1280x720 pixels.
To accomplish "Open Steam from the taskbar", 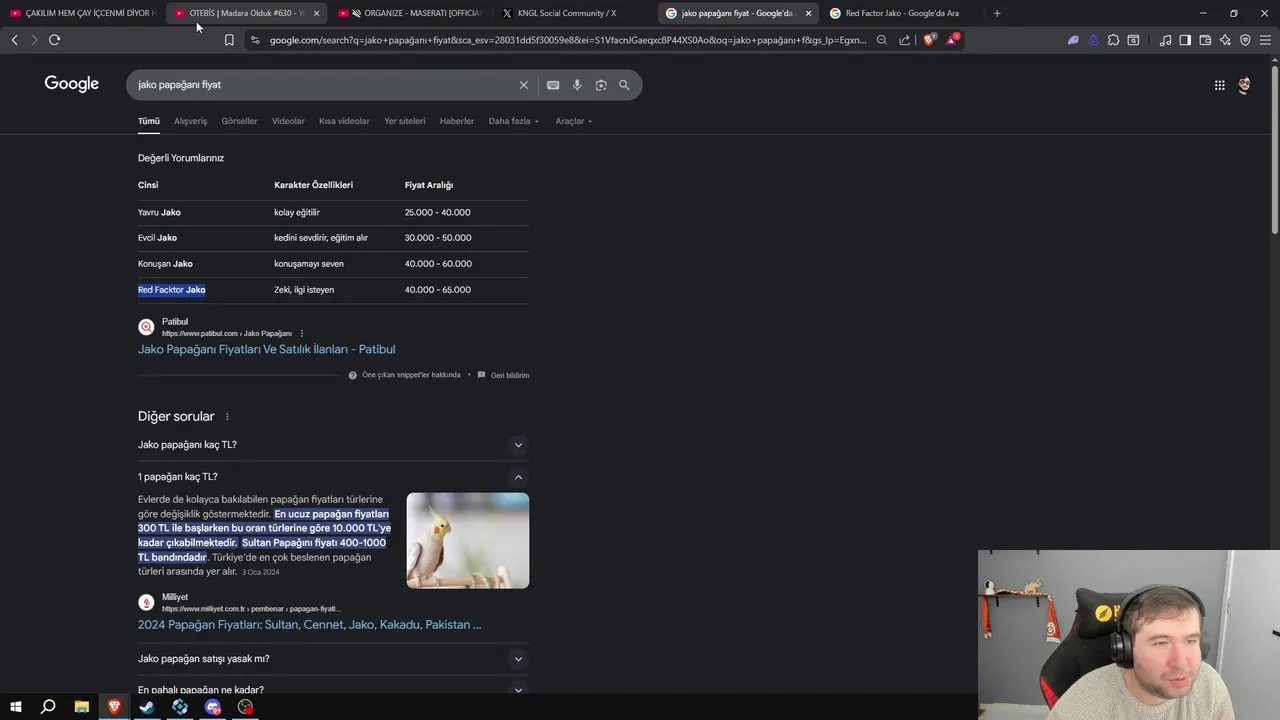I will (x=147, y=707).
